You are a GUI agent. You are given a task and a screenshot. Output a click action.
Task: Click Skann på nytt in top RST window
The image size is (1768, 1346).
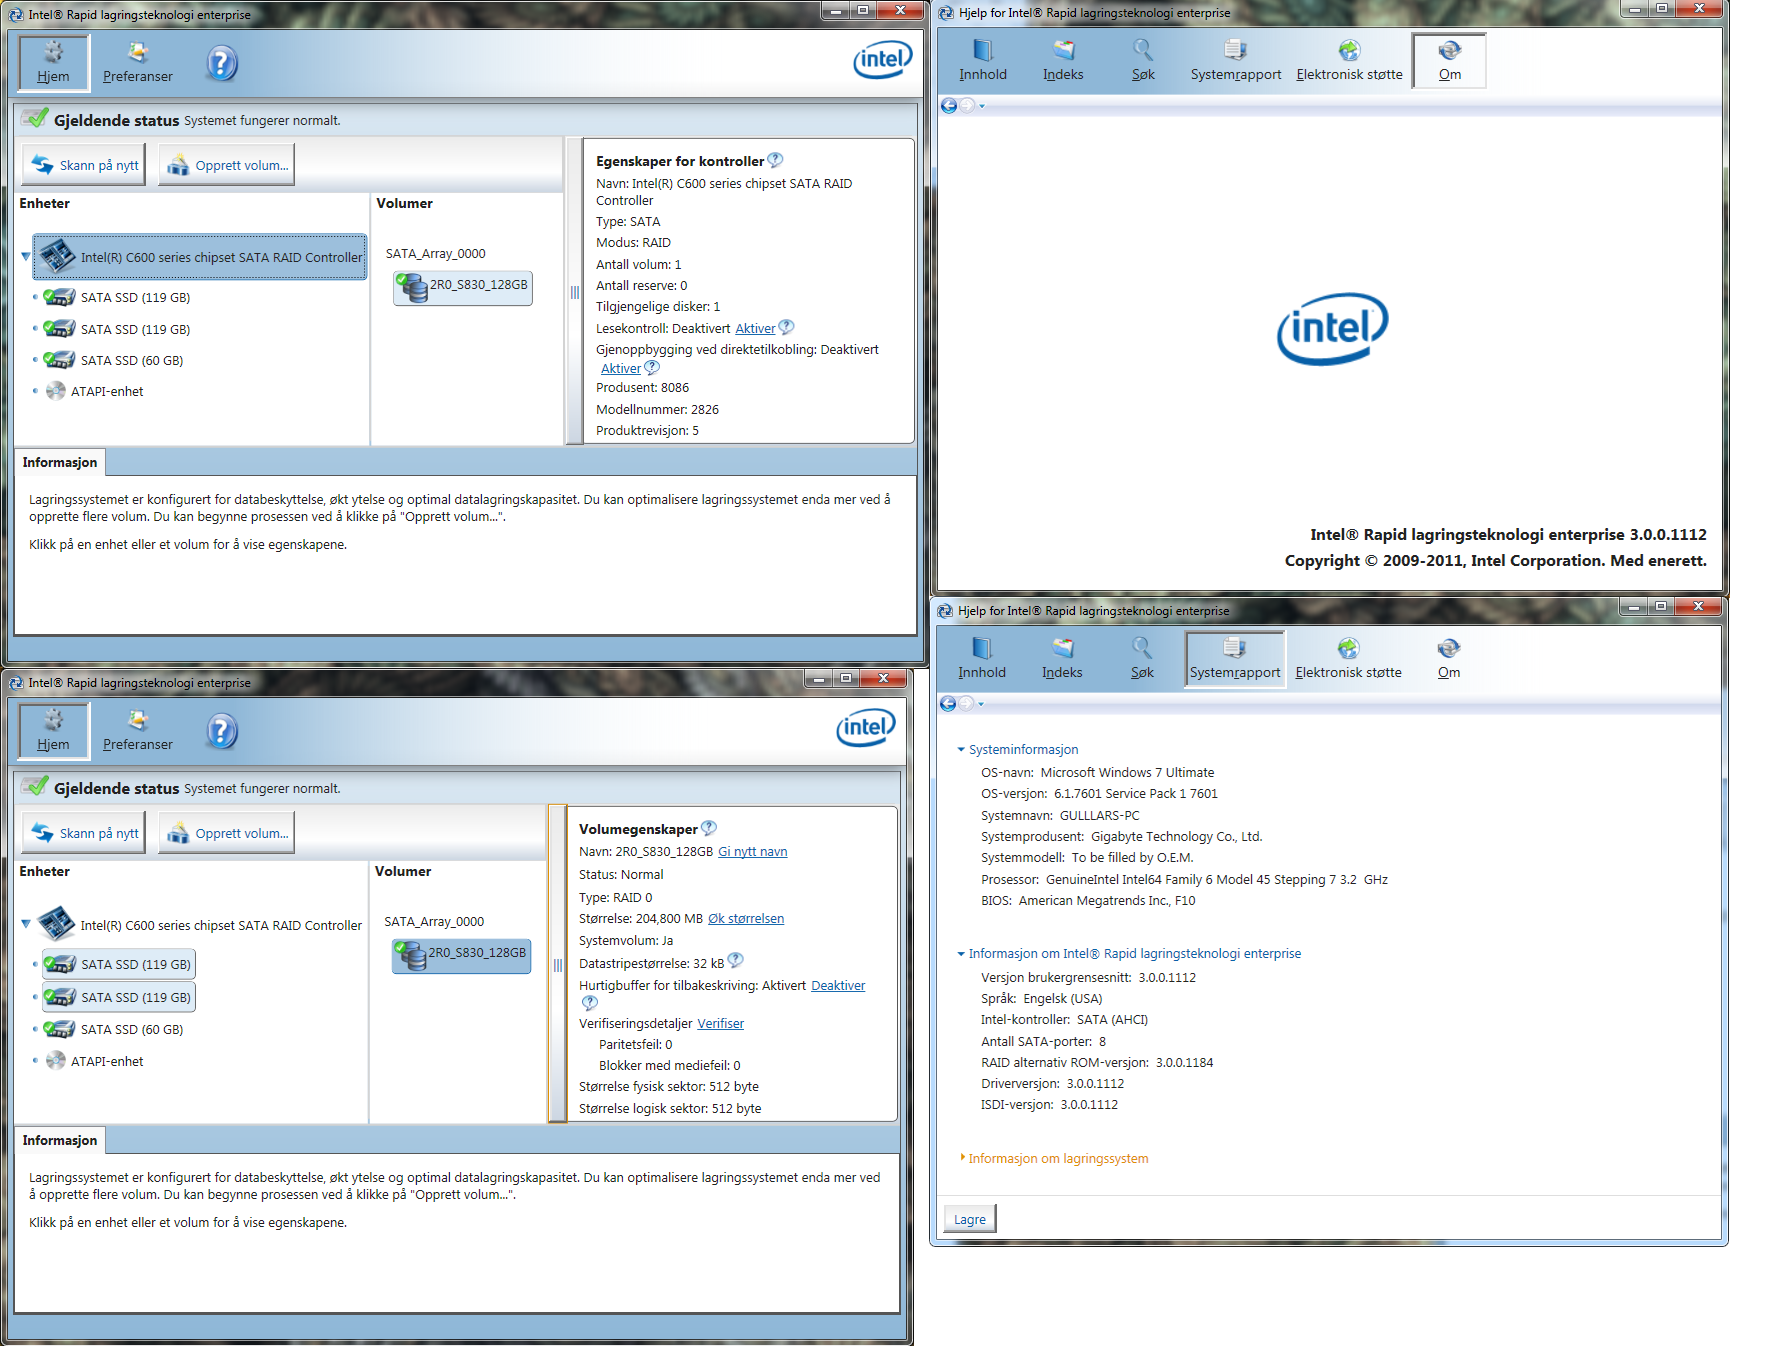pos(84,165)
